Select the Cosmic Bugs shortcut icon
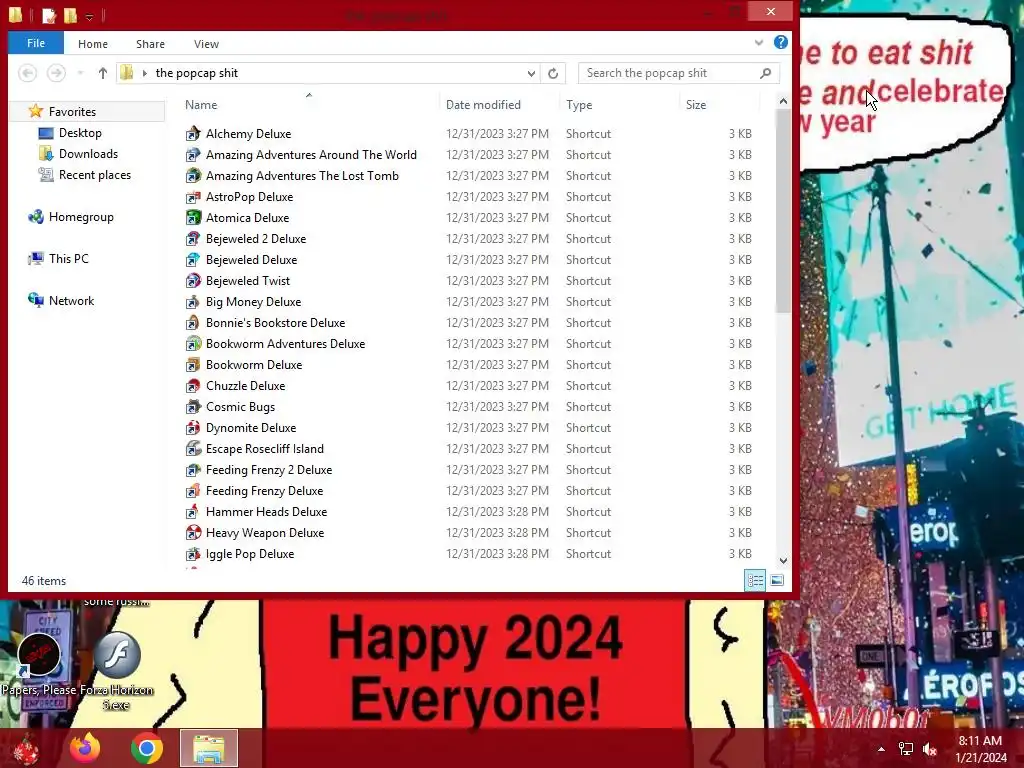The height and width of the screenshot is (768, 1024). [x=193, y=407]
